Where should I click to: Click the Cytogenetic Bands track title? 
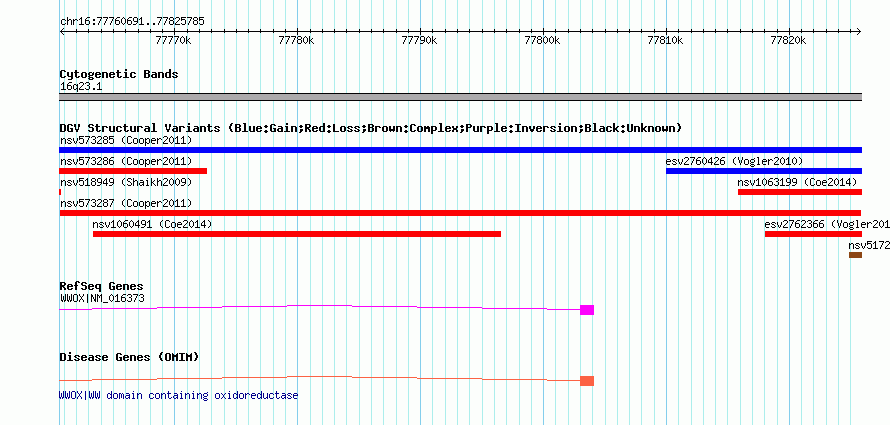119,74
